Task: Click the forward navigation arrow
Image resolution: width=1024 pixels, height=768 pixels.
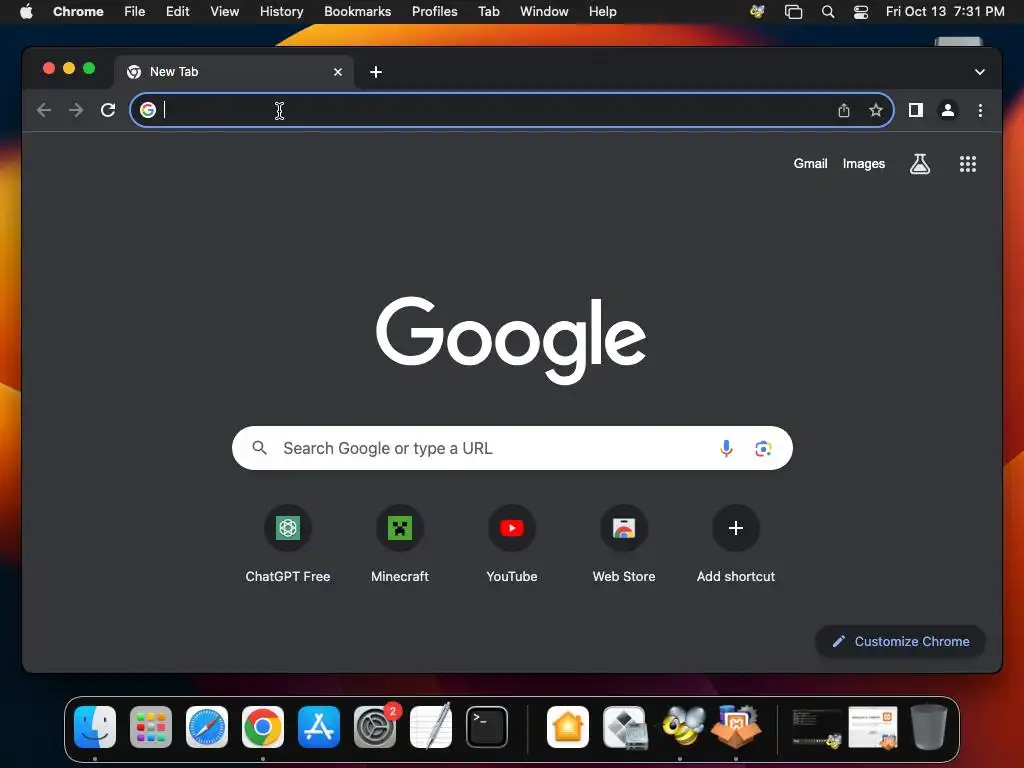Action: click(x=76, y=110)
